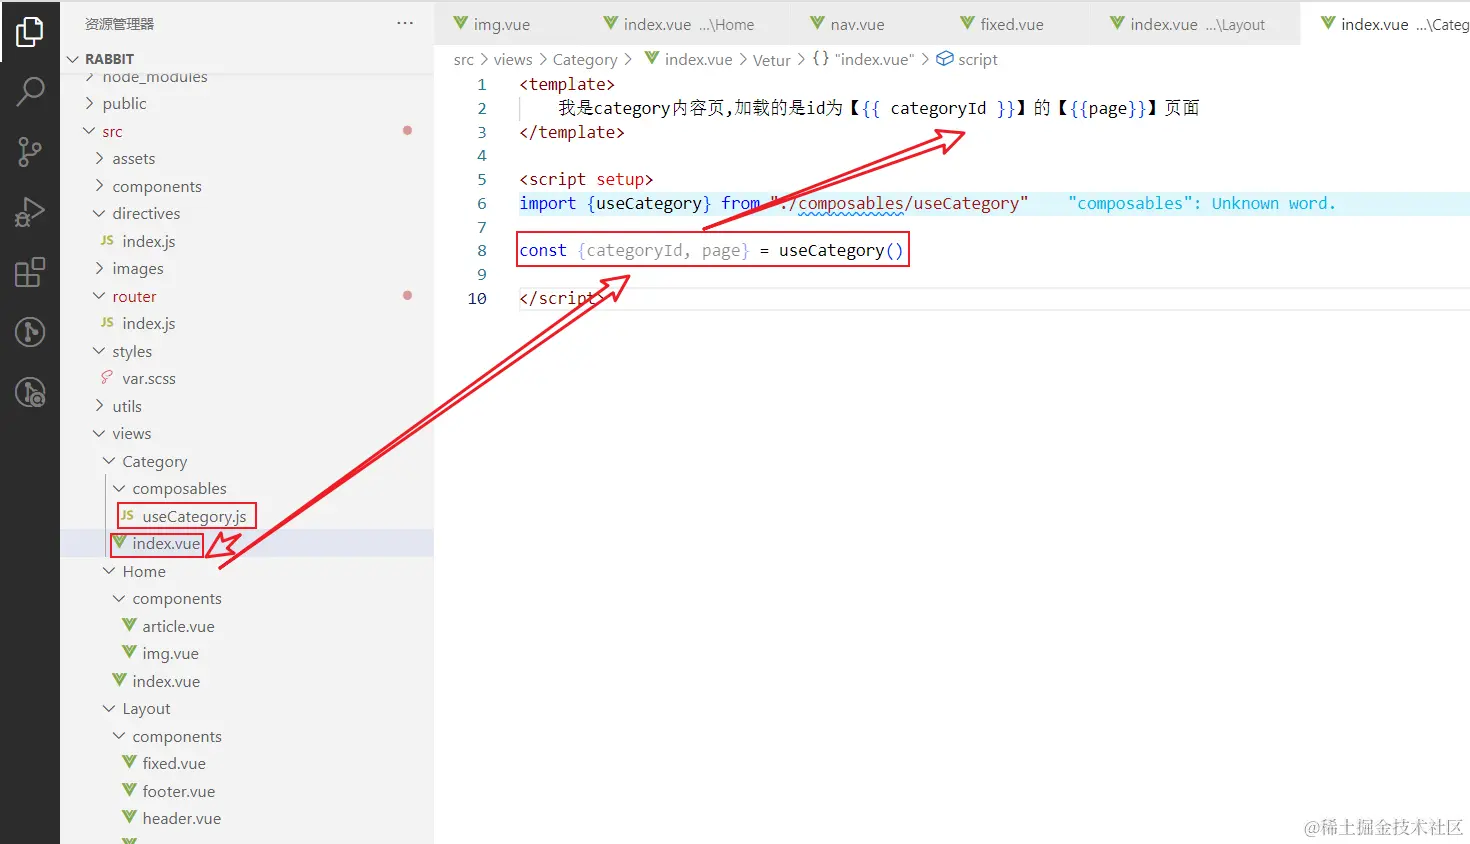The image size is (1470, 844).
Task: Click the JS icon of index.js under router
Action: pos(107,323)
